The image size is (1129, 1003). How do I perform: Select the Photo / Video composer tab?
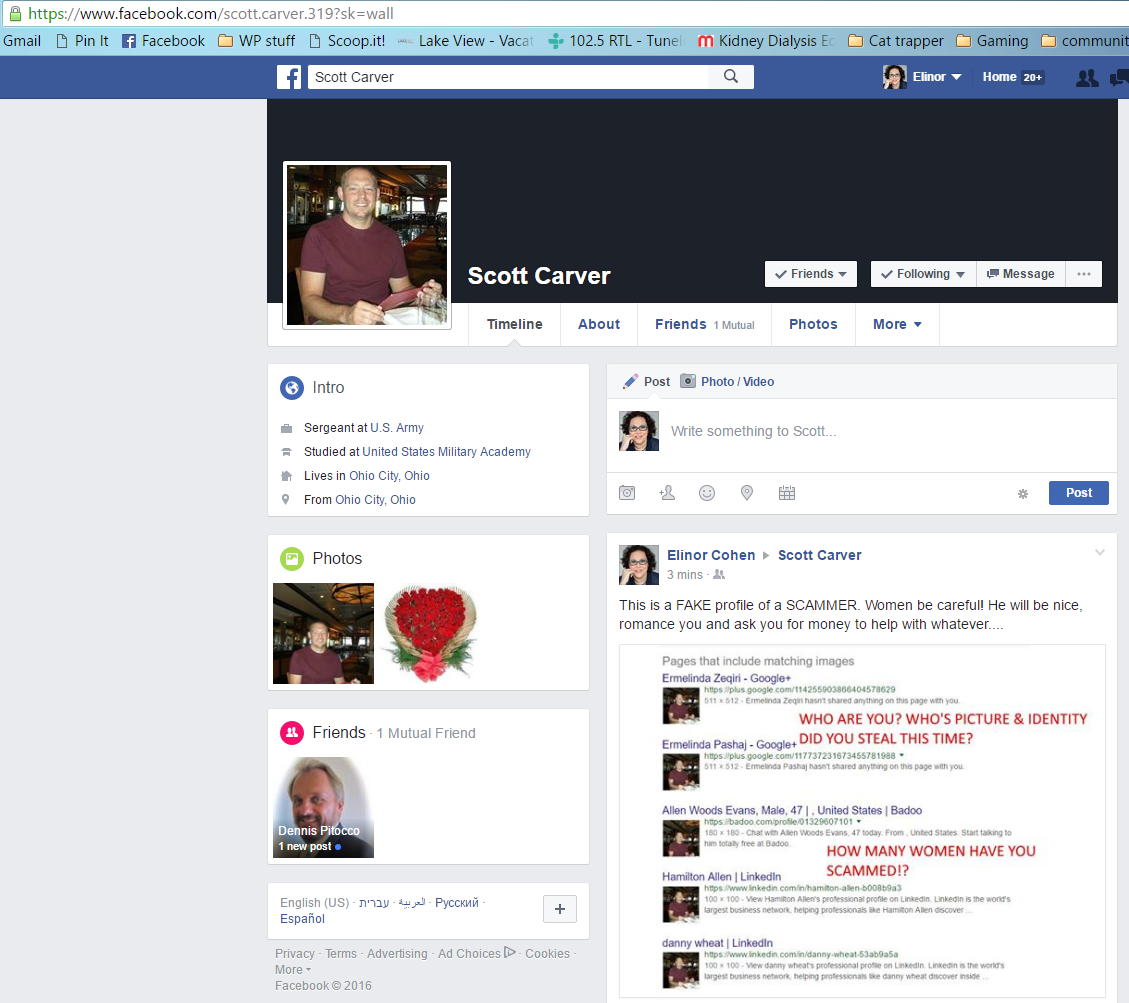727,382
